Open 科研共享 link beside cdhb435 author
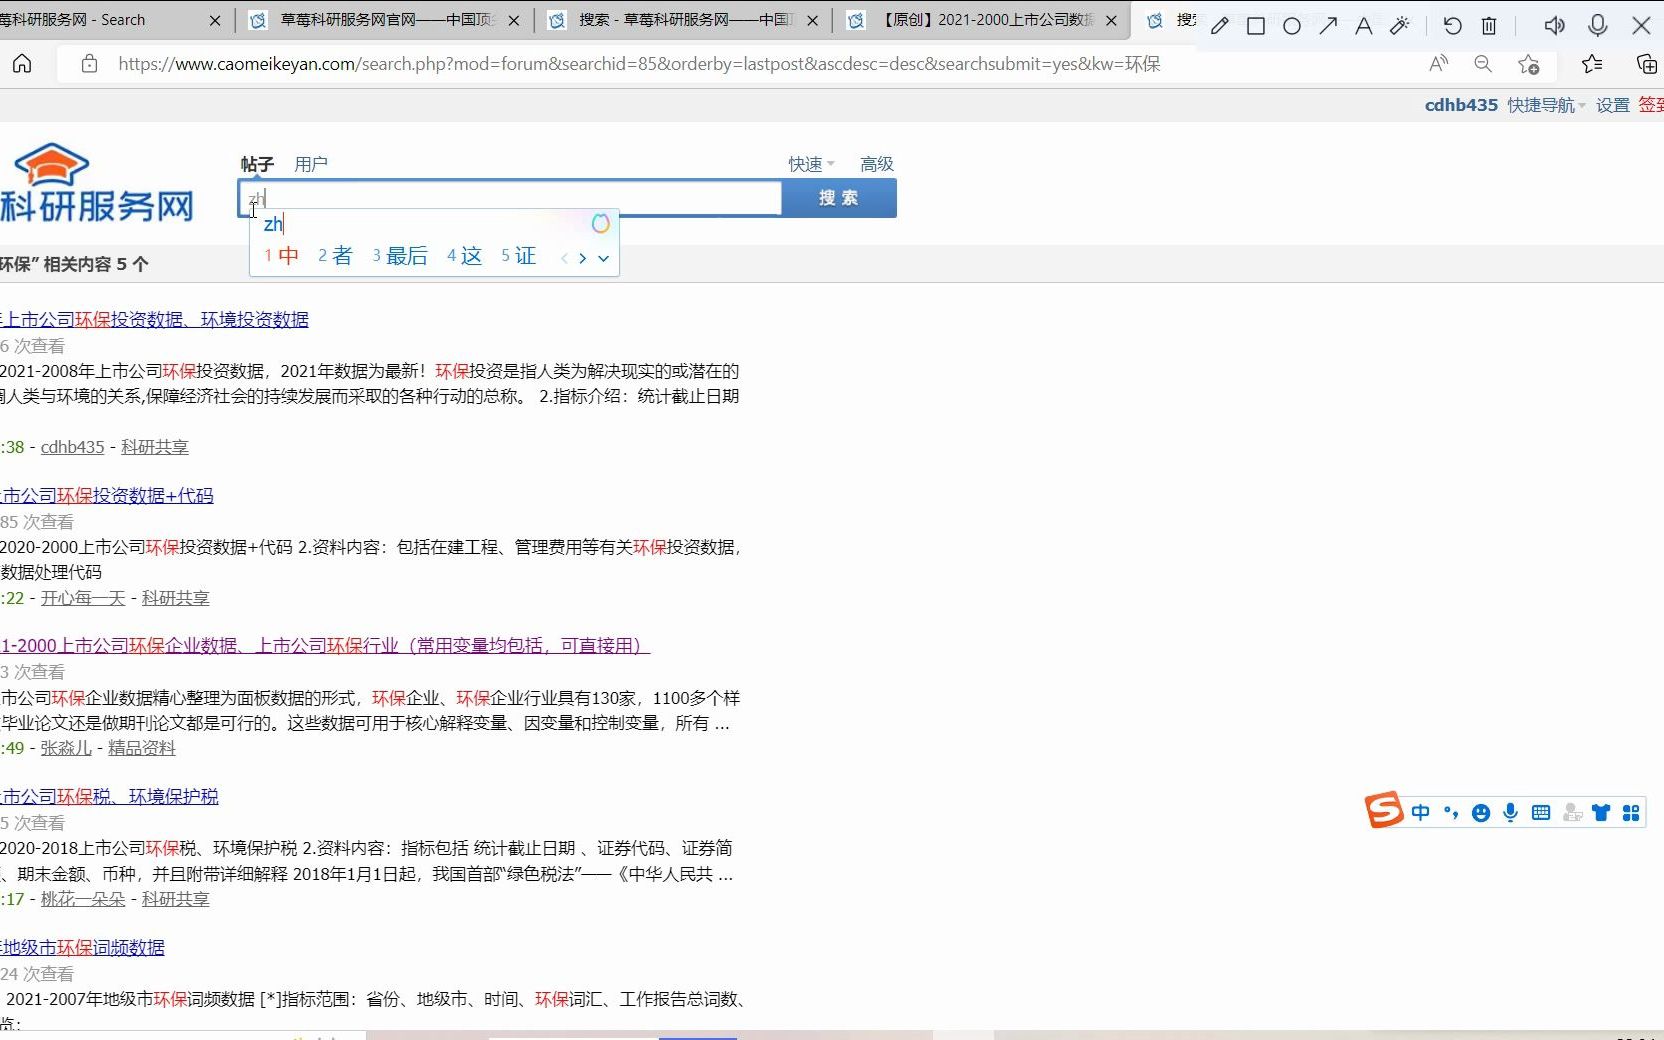 tap(155, 447)
